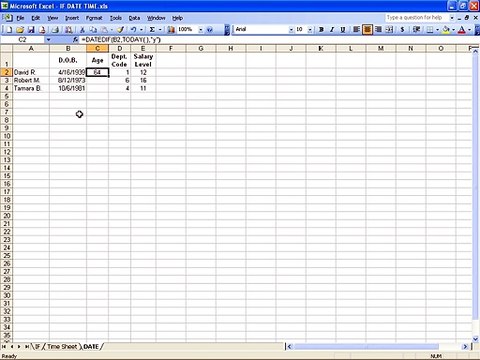The height and width of the screenshot is (360, 480).
Task: Click the Type a question for help box
Action: tap(417, 18)
